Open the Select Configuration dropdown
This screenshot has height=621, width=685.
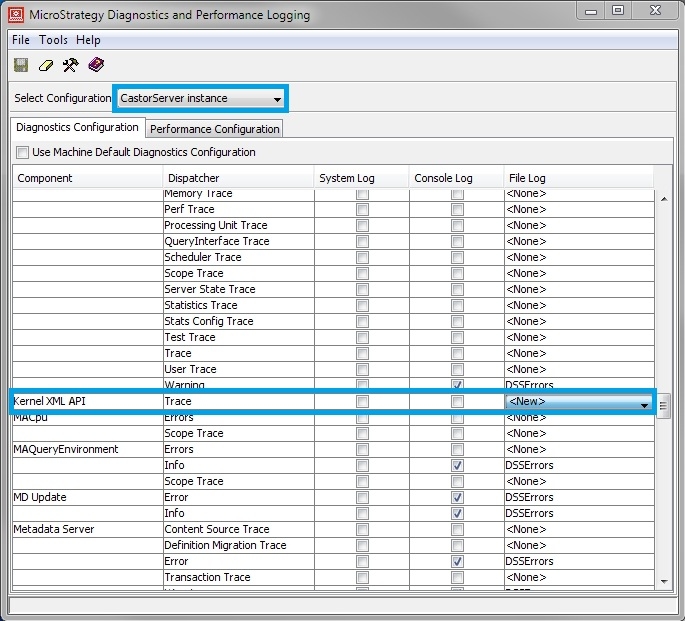point(200,98)
